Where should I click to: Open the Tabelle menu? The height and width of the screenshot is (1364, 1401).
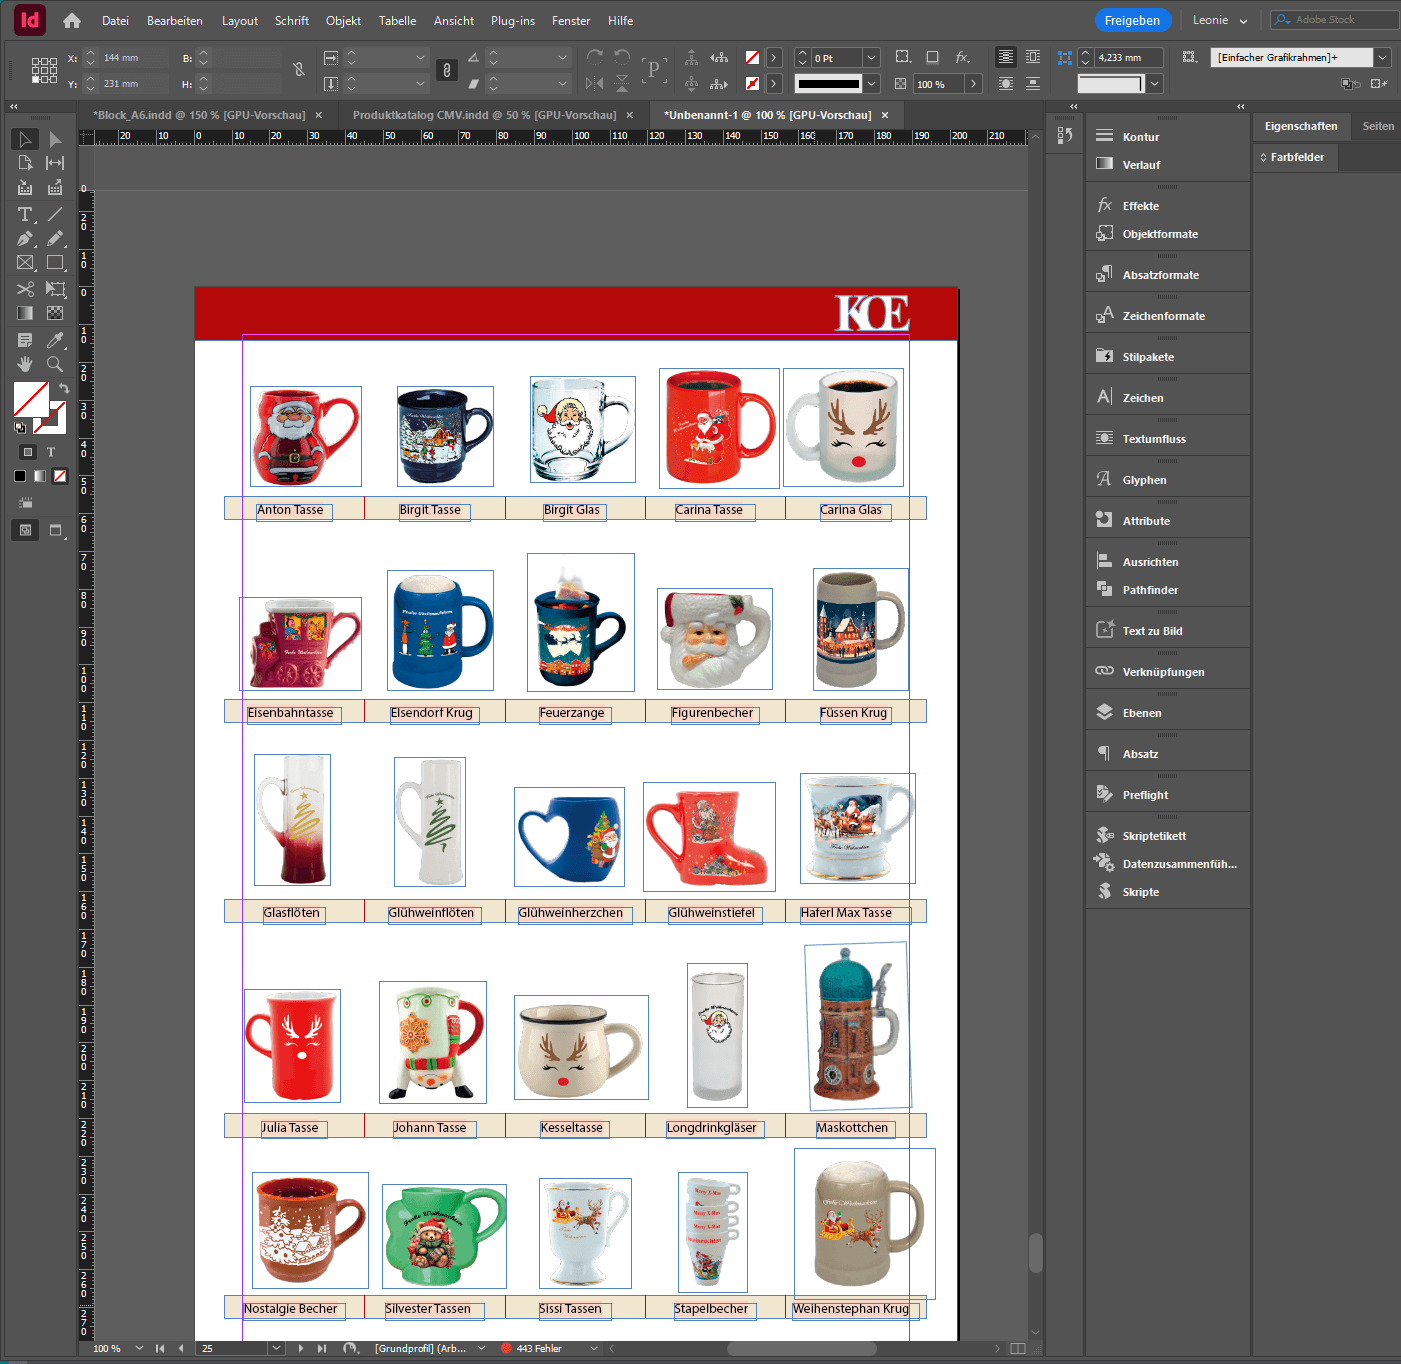[x=397, y=20]
